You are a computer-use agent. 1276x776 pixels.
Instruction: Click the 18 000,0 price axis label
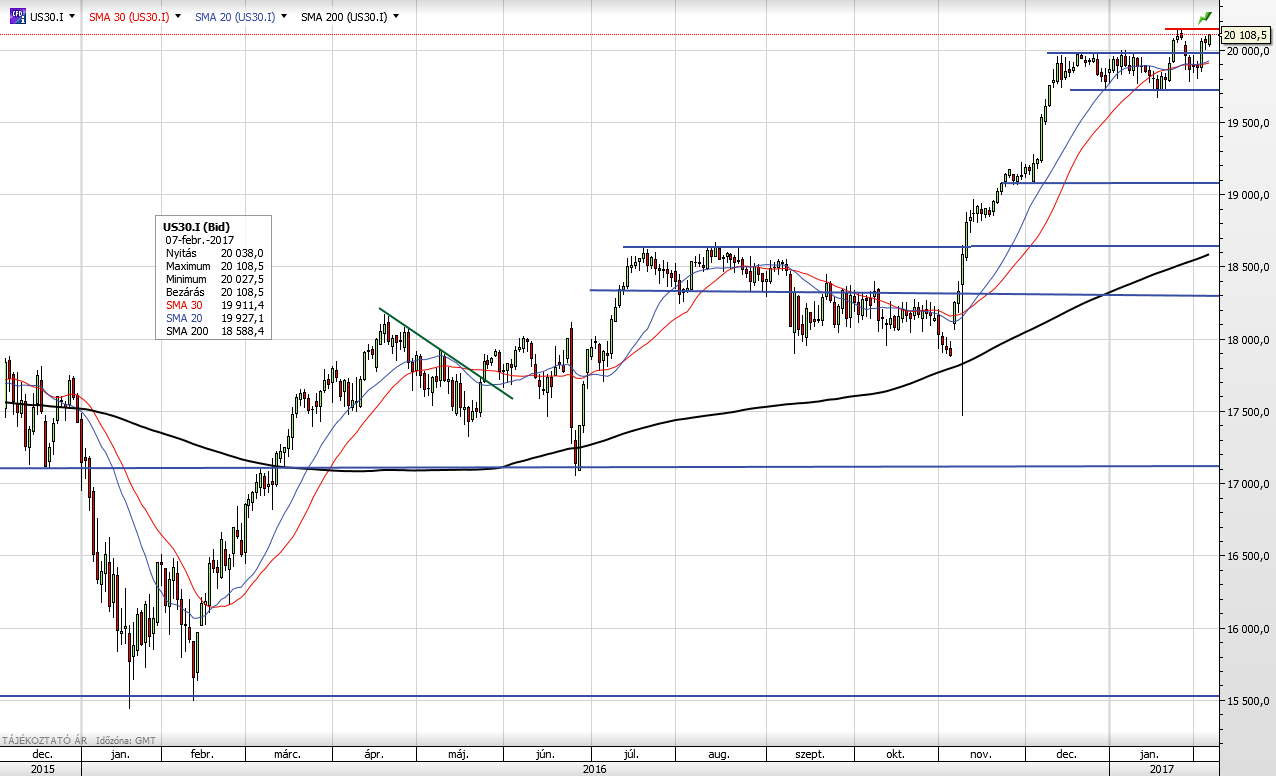coord(1249,340)
